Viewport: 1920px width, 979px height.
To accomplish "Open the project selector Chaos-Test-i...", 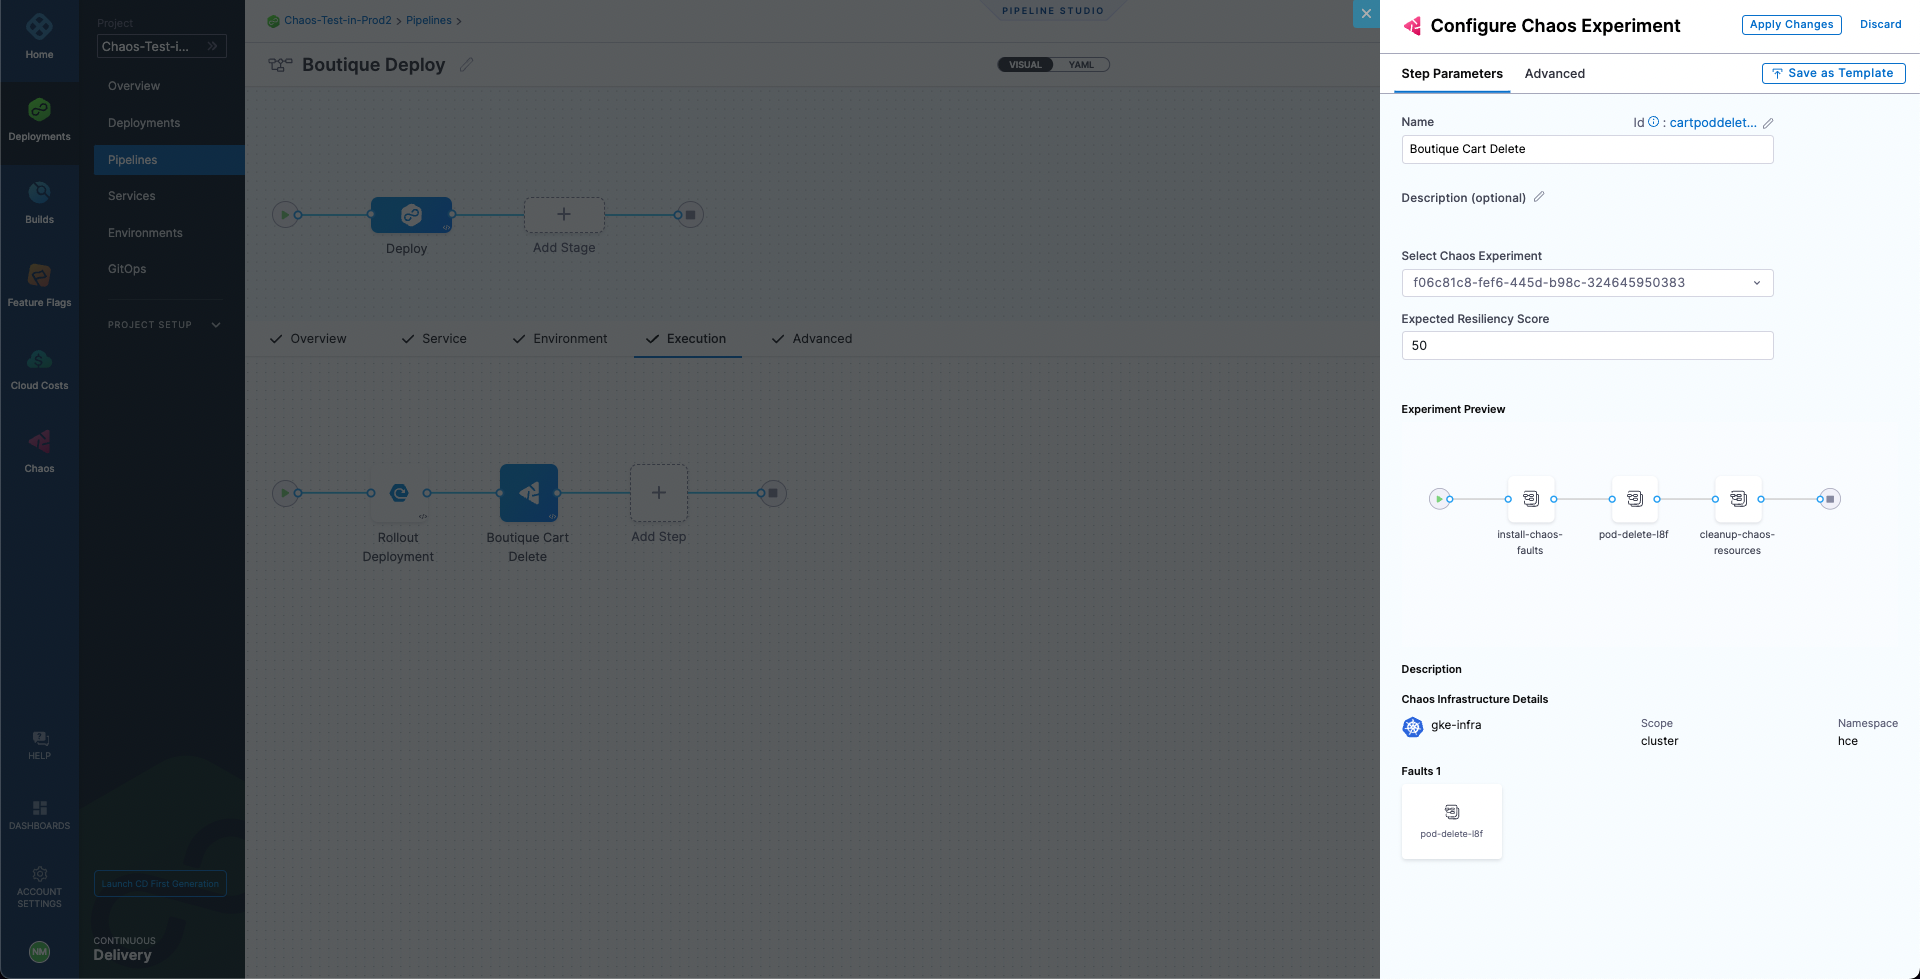I will 161,46.
